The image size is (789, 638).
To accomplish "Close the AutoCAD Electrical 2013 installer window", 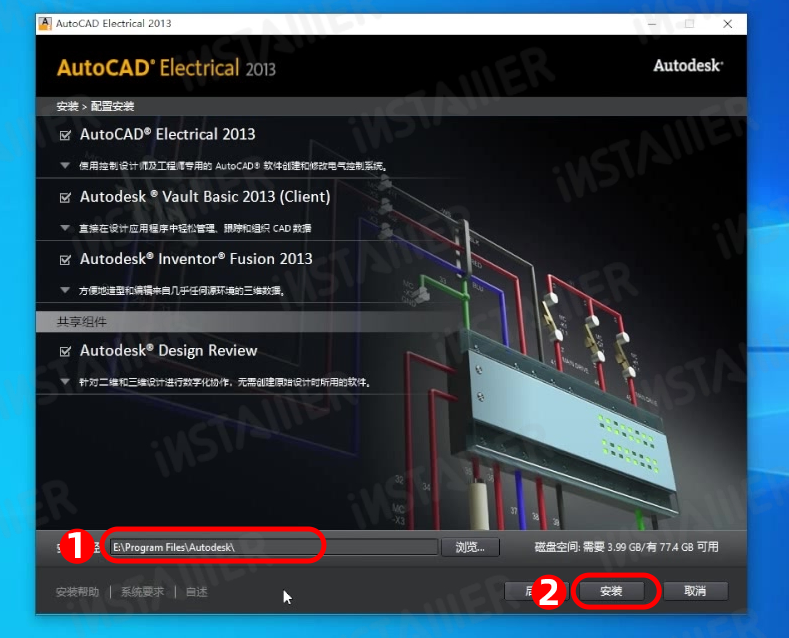I will pos(728,24).
